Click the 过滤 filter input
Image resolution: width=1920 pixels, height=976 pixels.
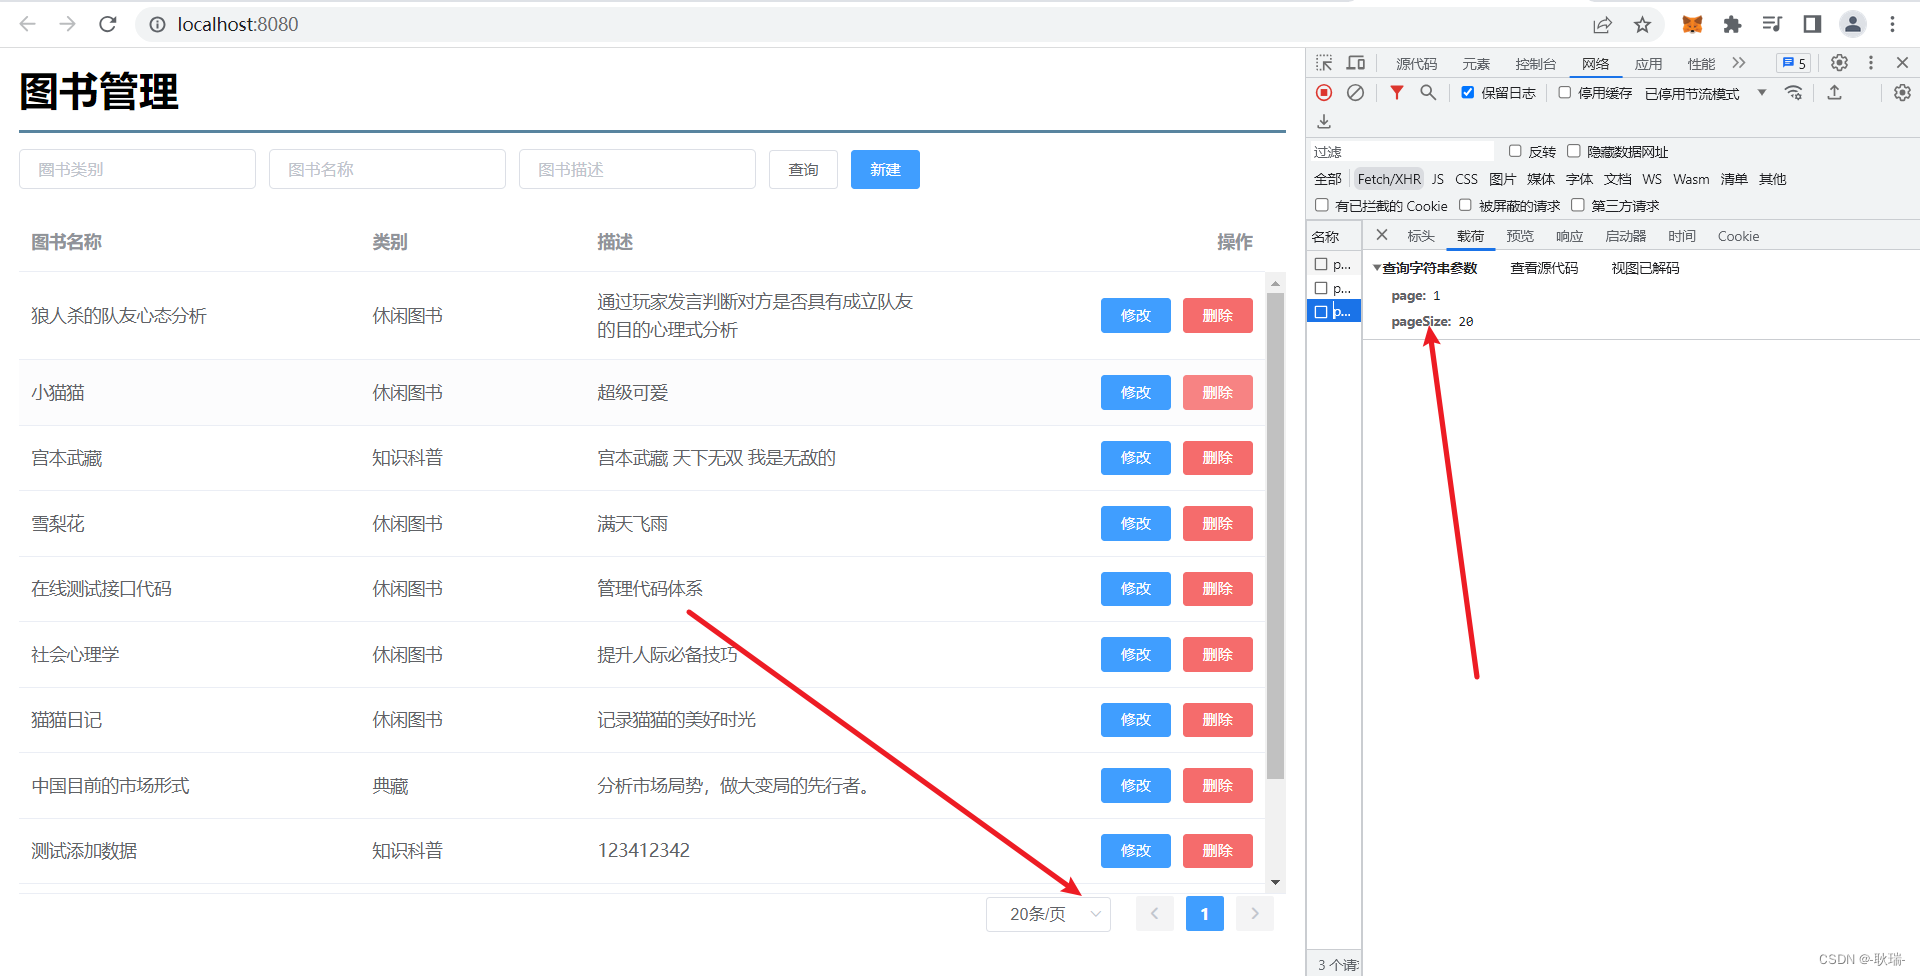click(1402, 151)
